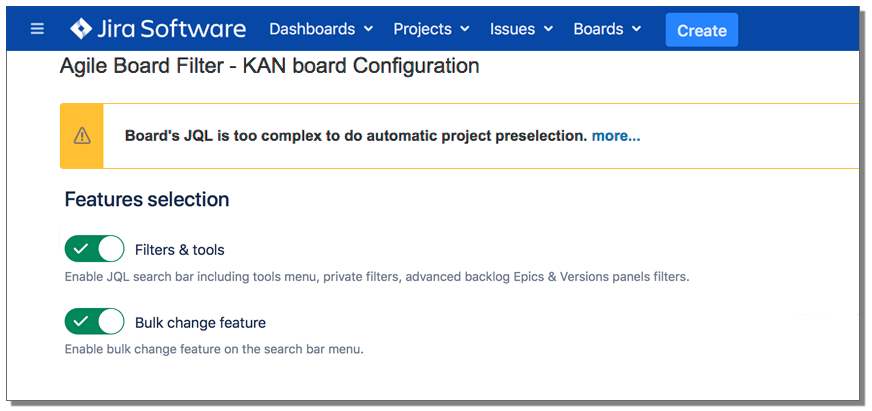Screen dimensions: 872x411
Task: Follow the "more..." link in the warning
Action: point(616,136)
